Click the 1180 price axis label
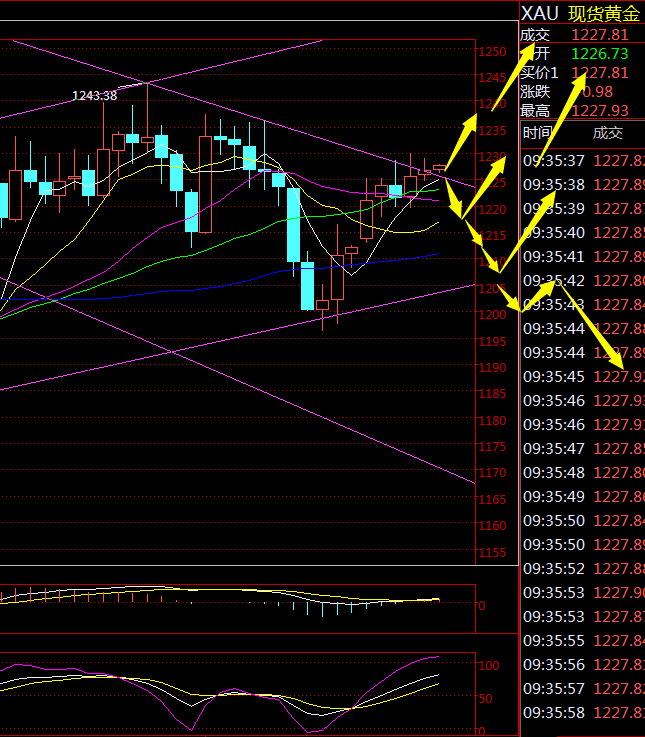The image size is (645, 737). coord(492,421)
